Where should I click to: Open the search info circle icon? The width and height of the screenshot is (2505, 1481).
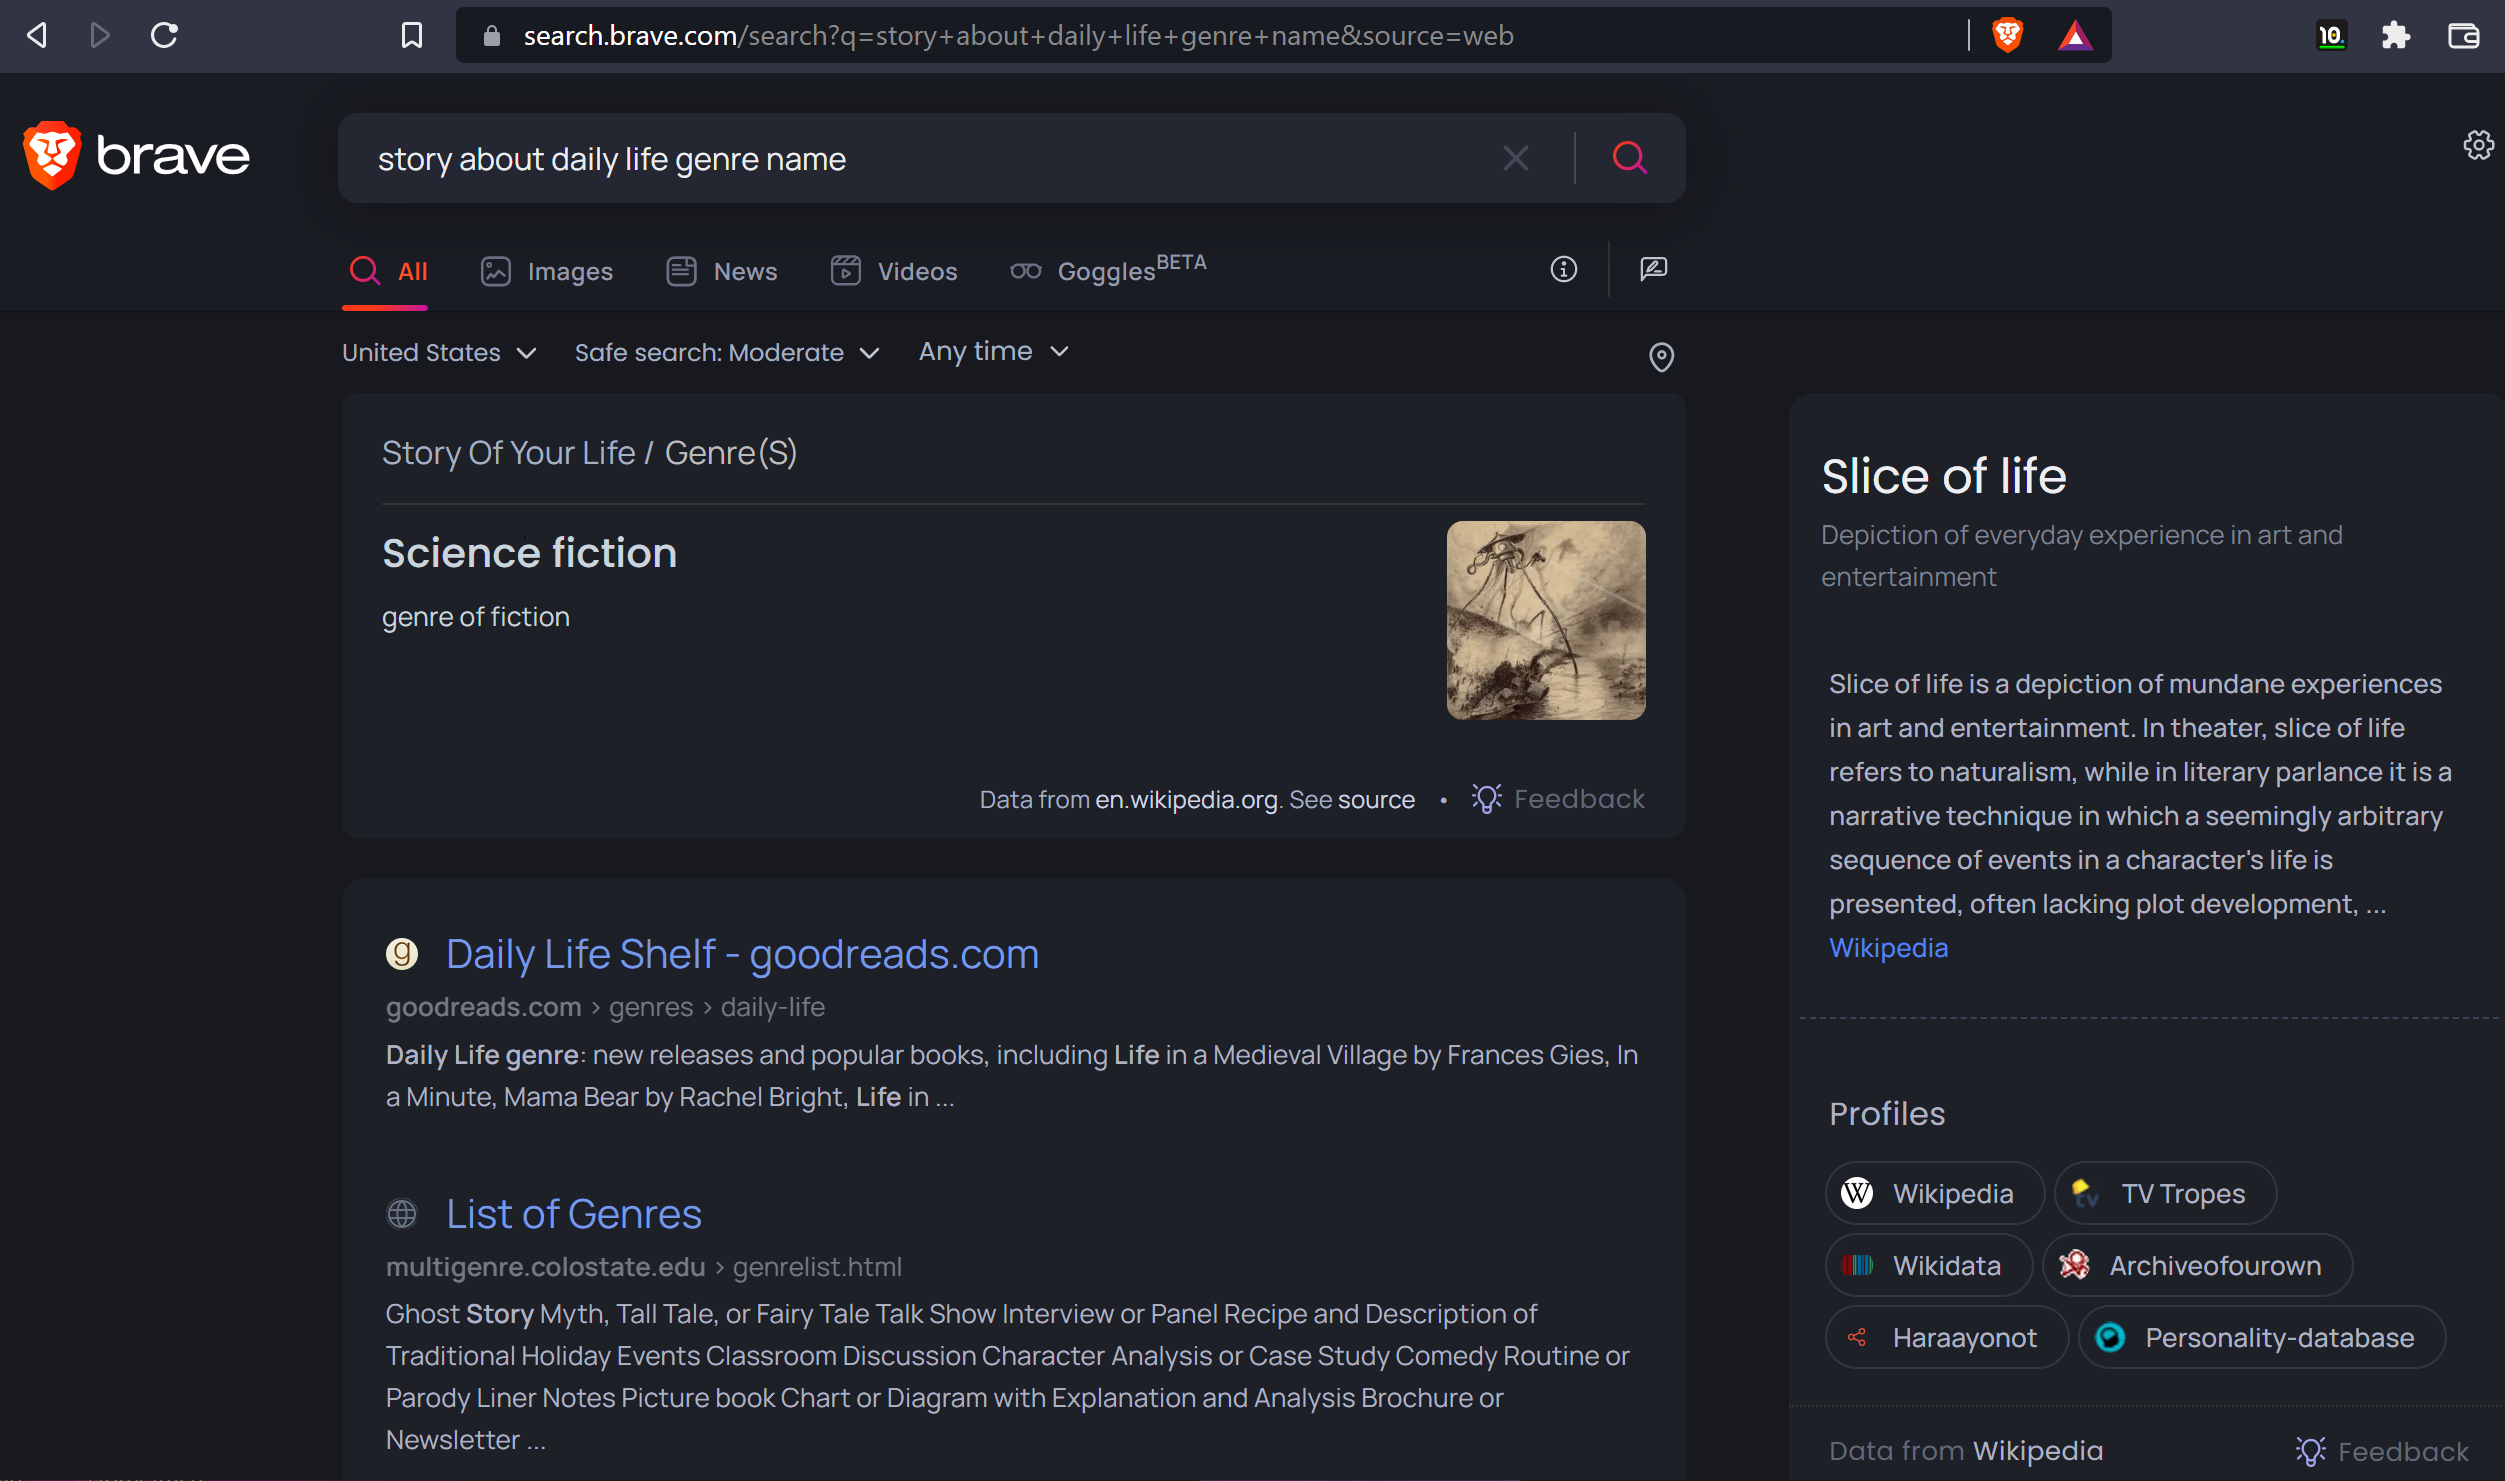[1564, 269]
